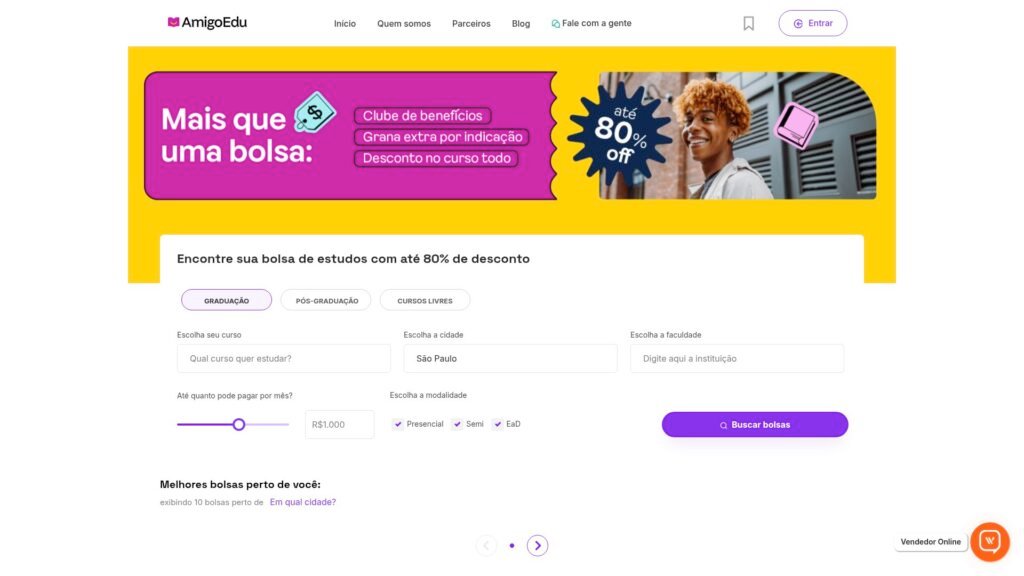Open the faculdade institution field
The image size is (1024, 576).
737,359
